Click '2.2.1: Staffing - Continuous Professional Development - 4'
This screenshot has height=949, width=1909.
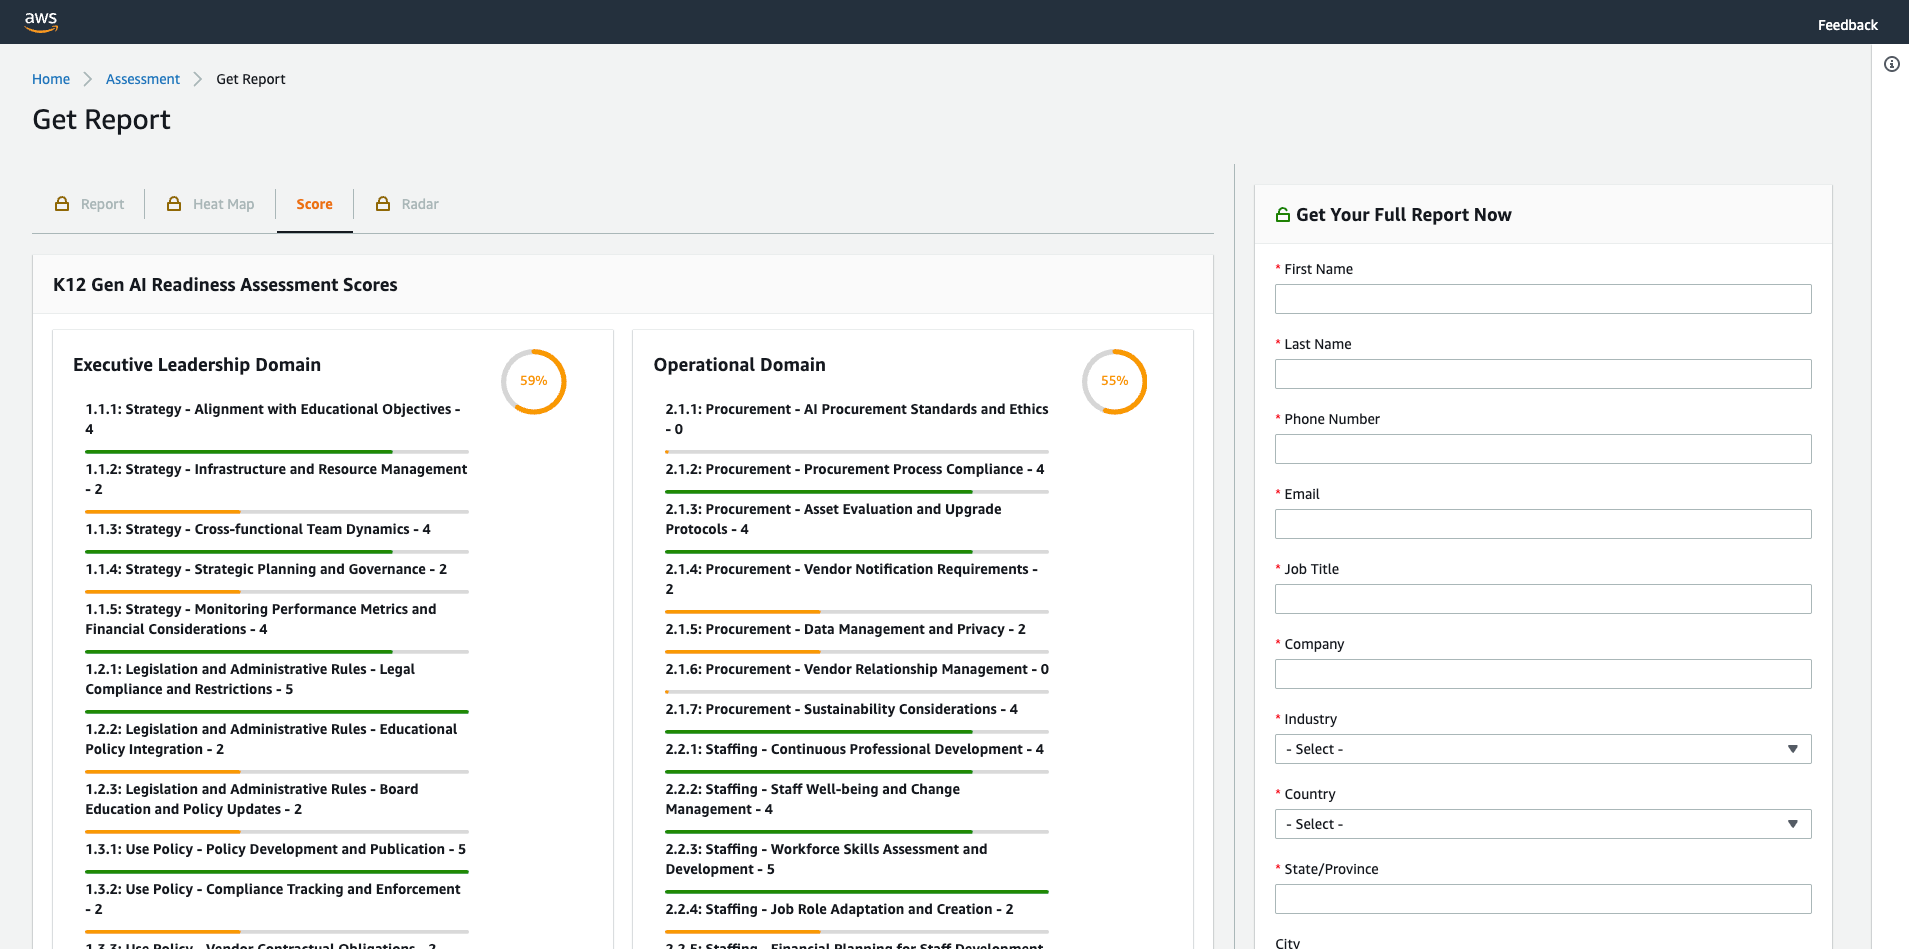click(x=855, y=749)
